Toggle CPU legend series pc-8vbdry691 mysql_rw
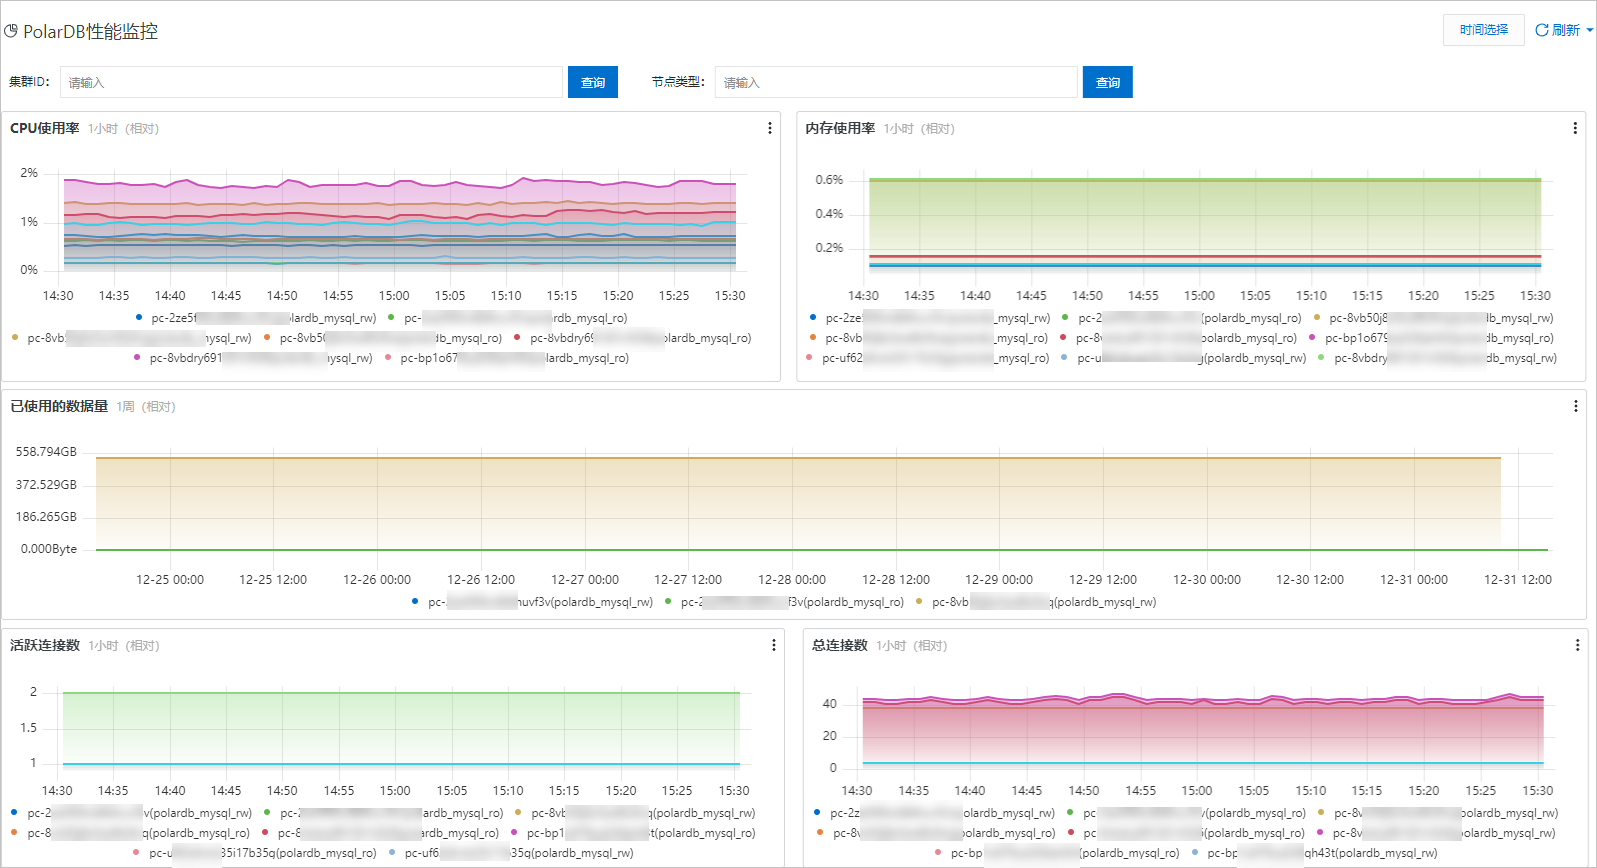Screen dimensions: 1597x868 tap(253, 358)
